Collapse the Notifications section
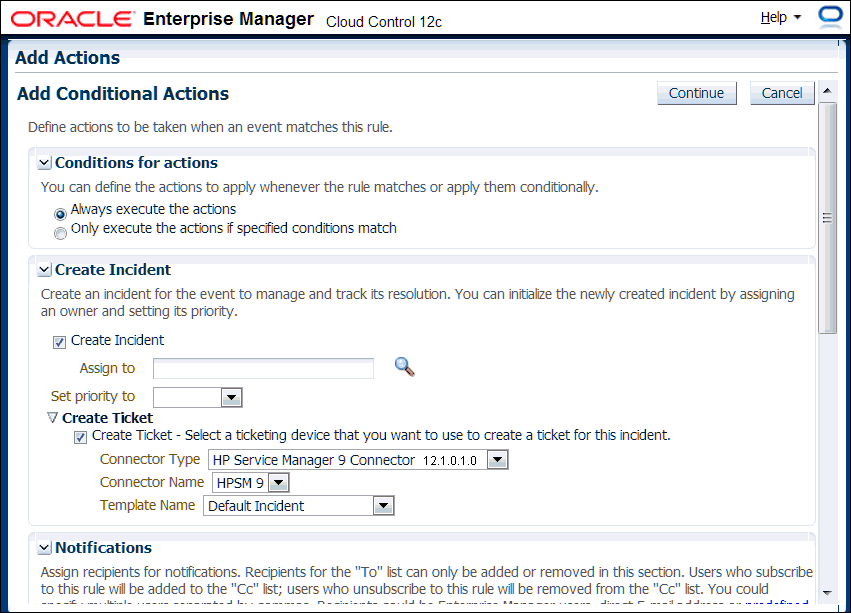This screenshot has width=851, height=613. [x=45, y=548]
